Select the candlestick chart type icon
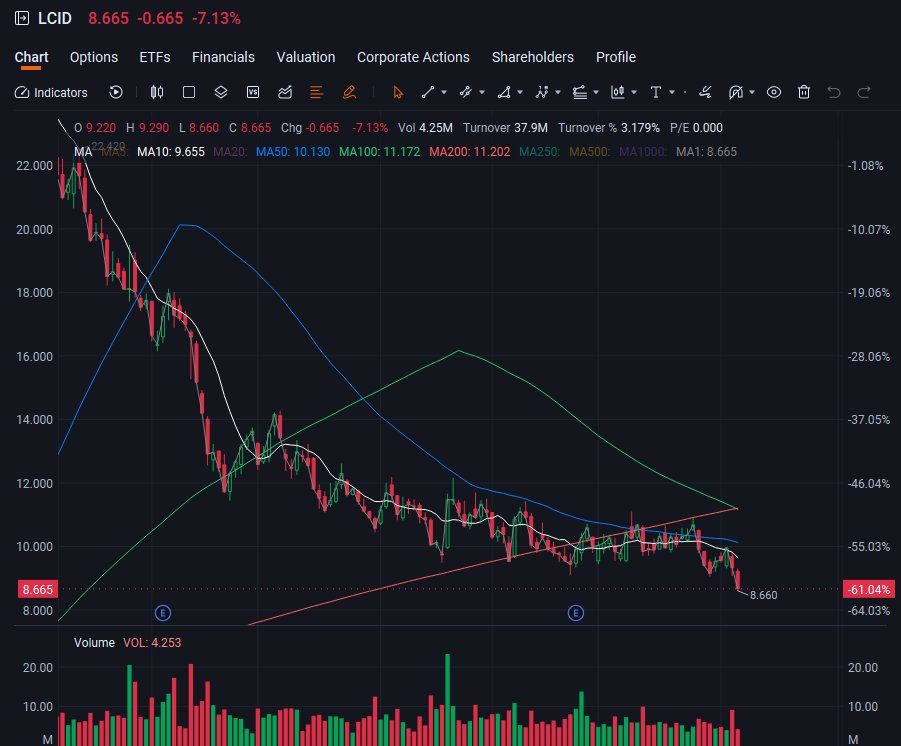The height and width of the screenshot is (746, 901). pos(156,92)
